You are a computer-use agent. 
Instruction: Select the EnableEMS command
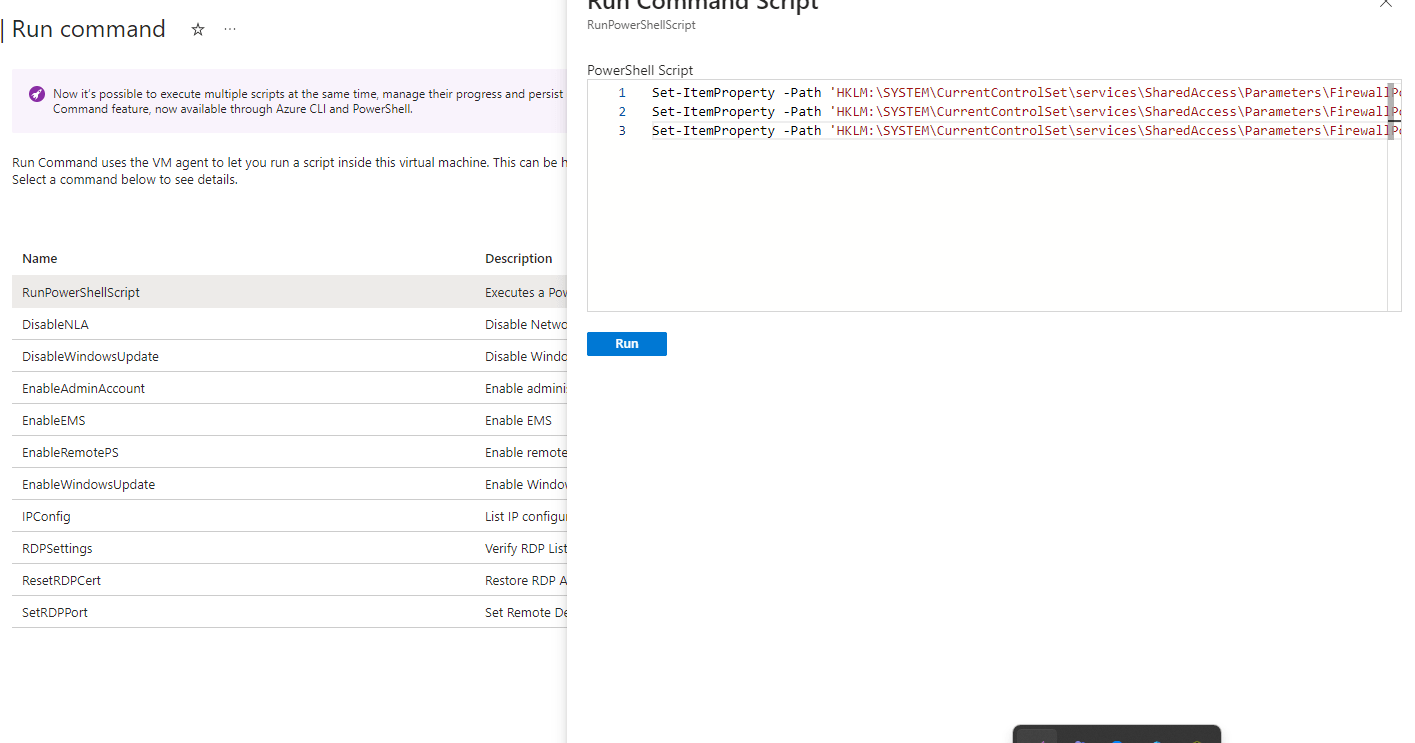[x=53, y=420]
